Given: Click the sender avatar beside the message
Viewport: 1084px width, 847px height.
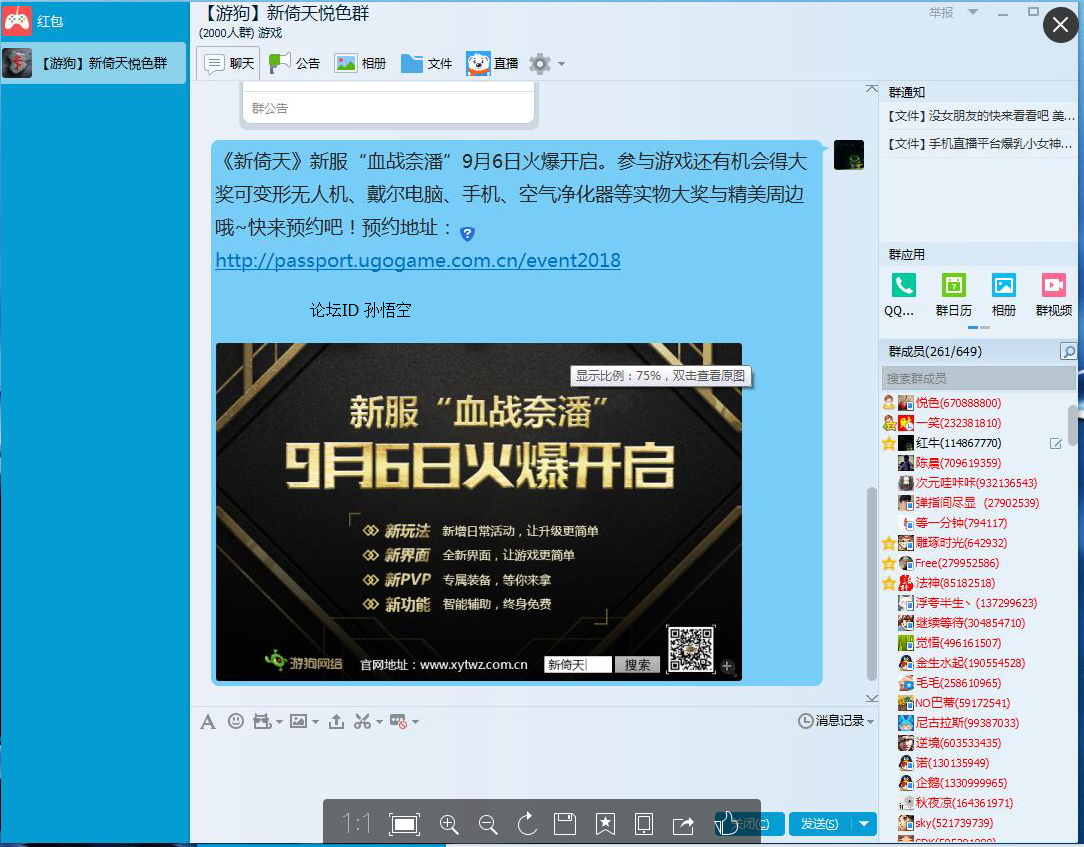Looking at the screenshot, I should coord(849,155).
